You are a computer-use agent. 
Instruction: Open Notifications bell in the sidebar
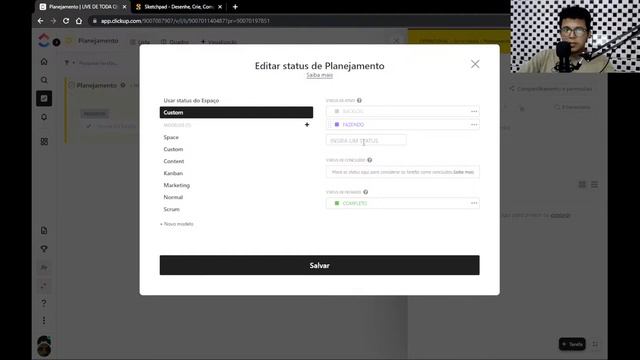[x=44, y=117]
